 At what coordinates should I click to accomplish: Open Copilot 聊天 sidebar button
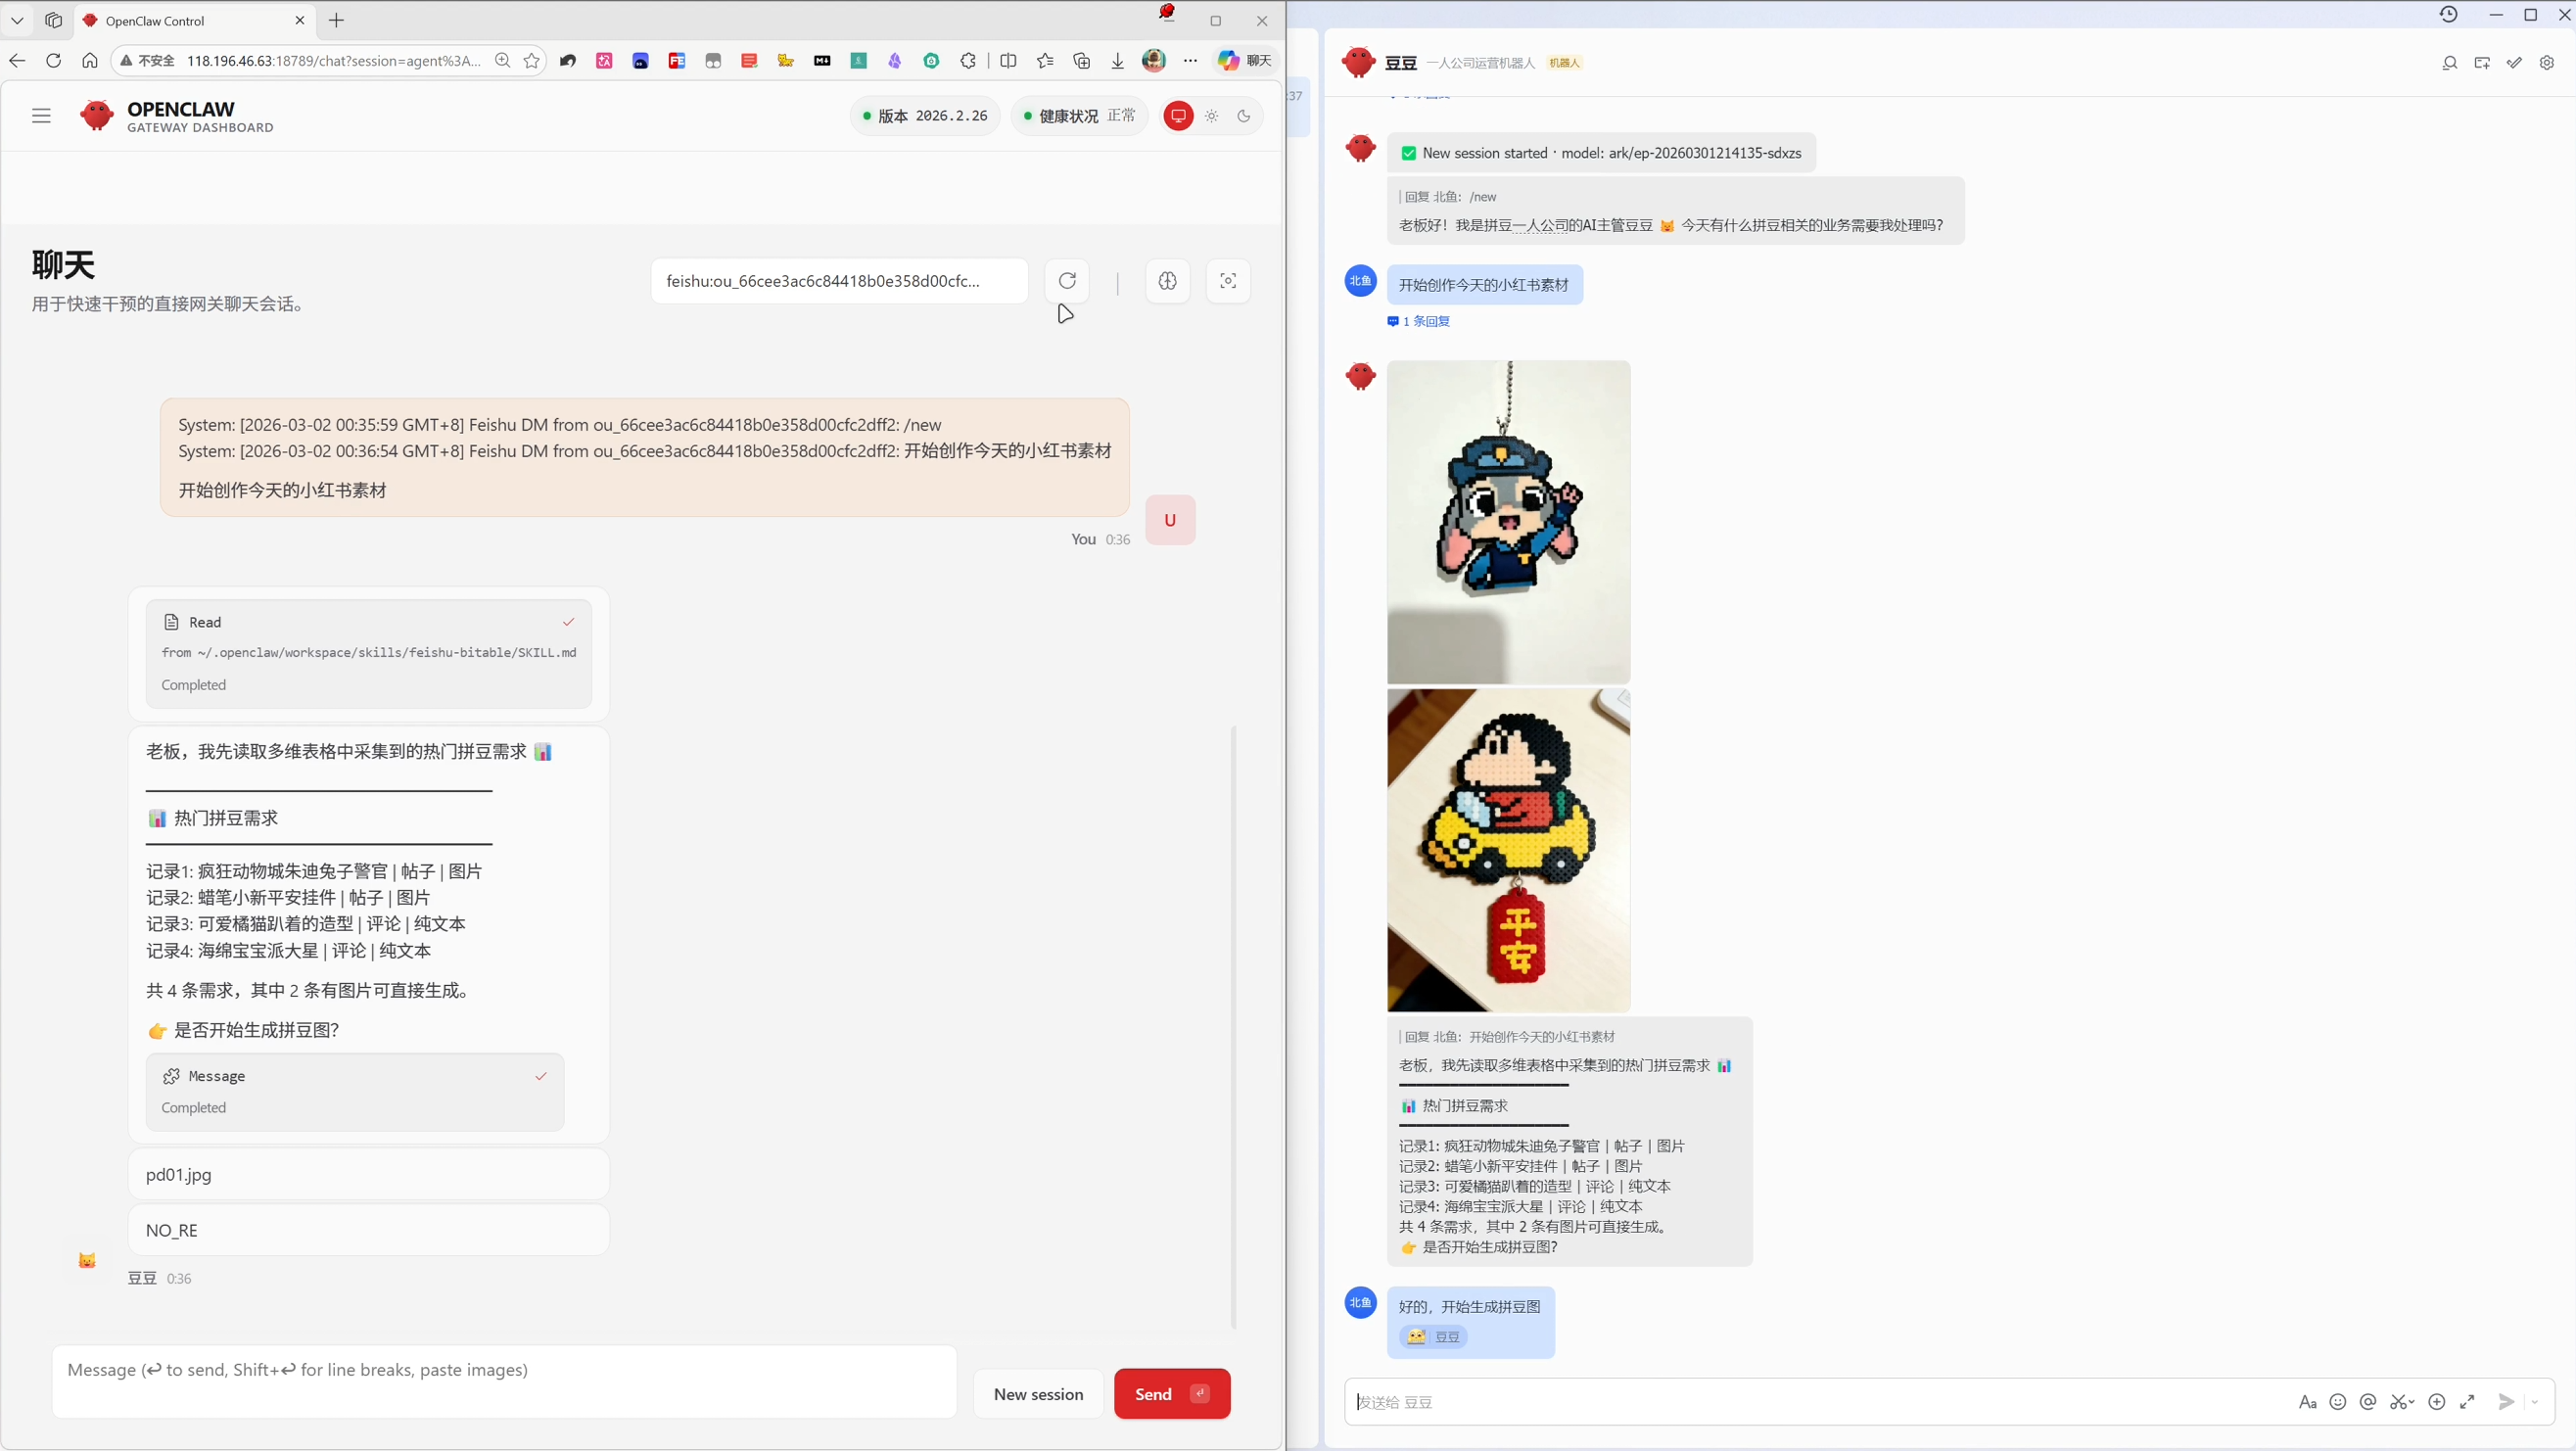(x=1245, y=61)
